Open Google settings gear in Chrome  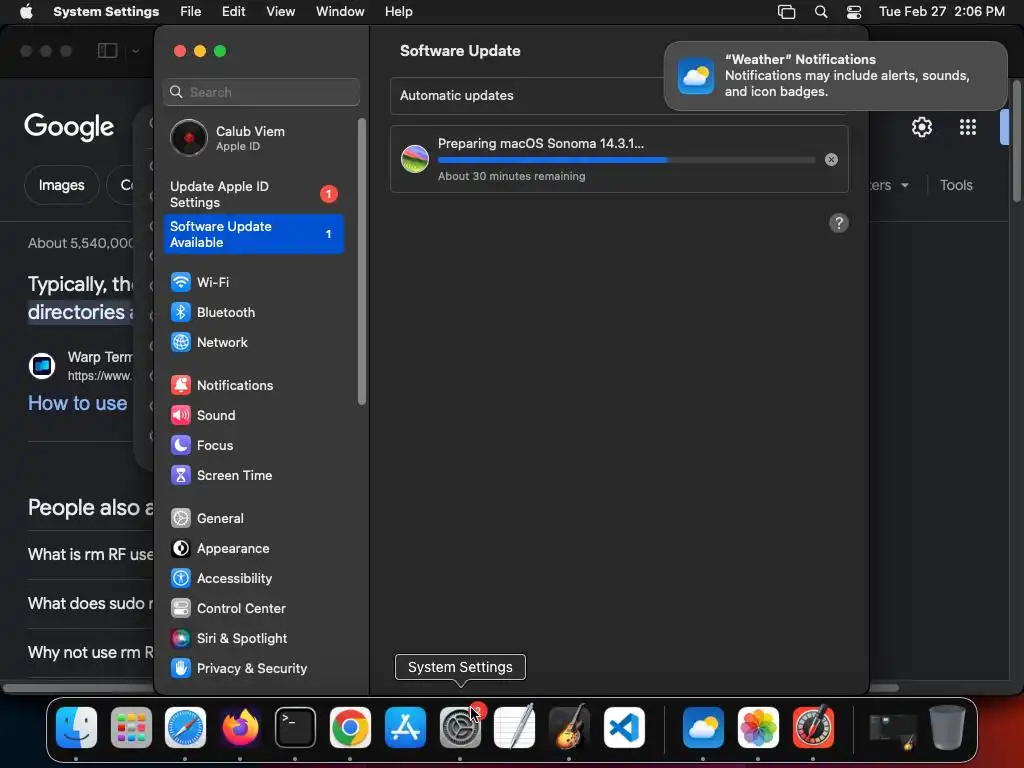coord(921,127)
